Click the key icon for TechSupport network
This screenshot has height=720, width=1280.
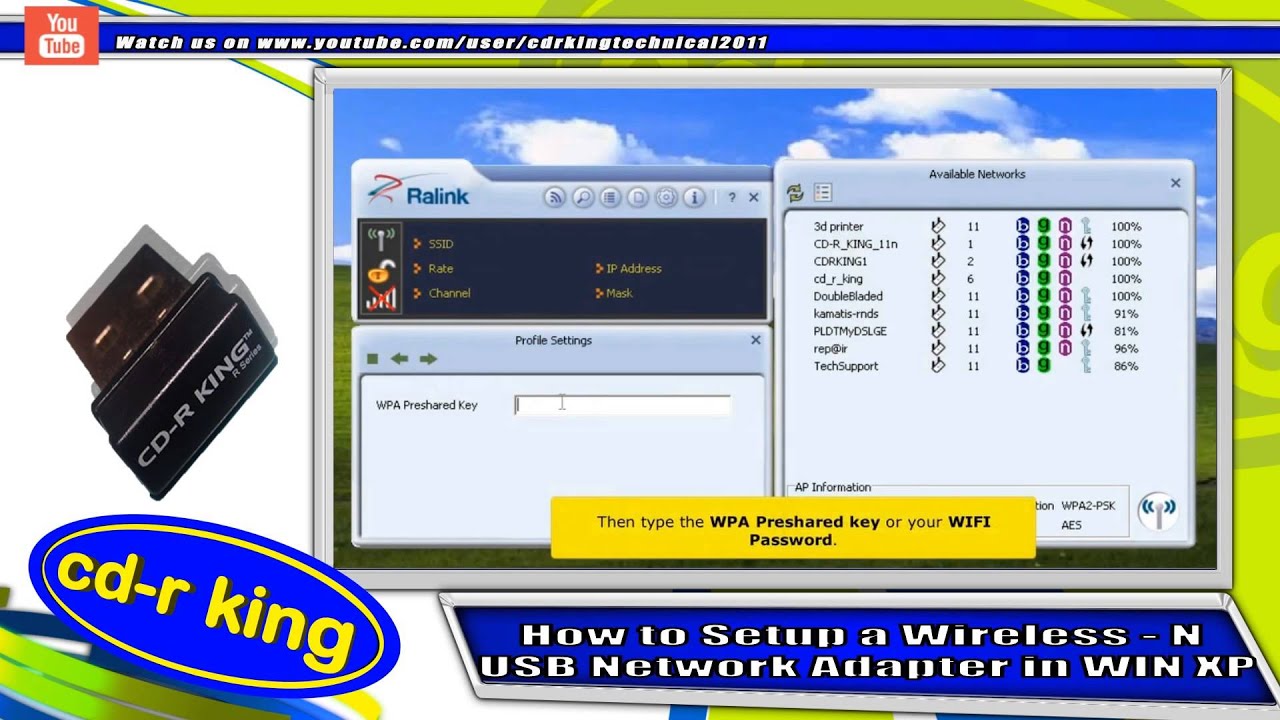[1086, 366]
